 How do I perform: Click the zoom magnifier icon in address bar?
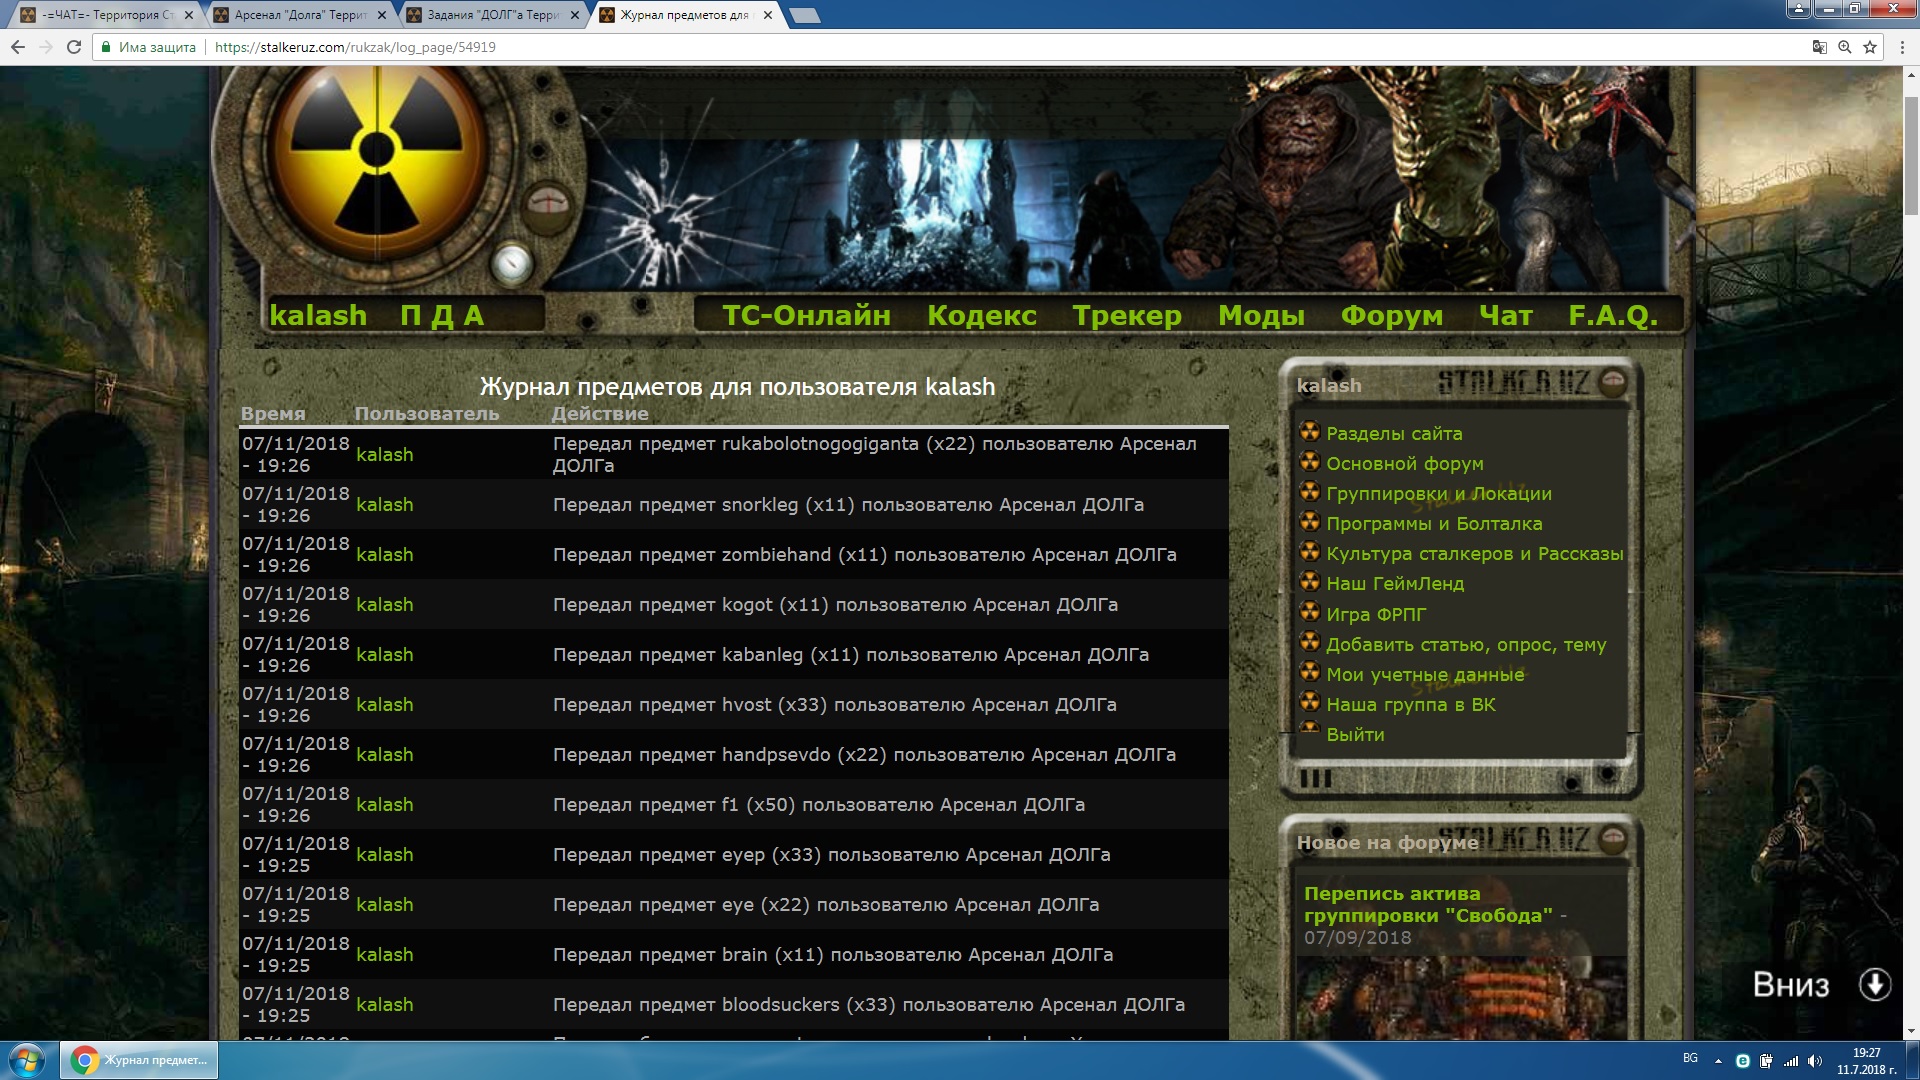click(x=1844, y=47)
